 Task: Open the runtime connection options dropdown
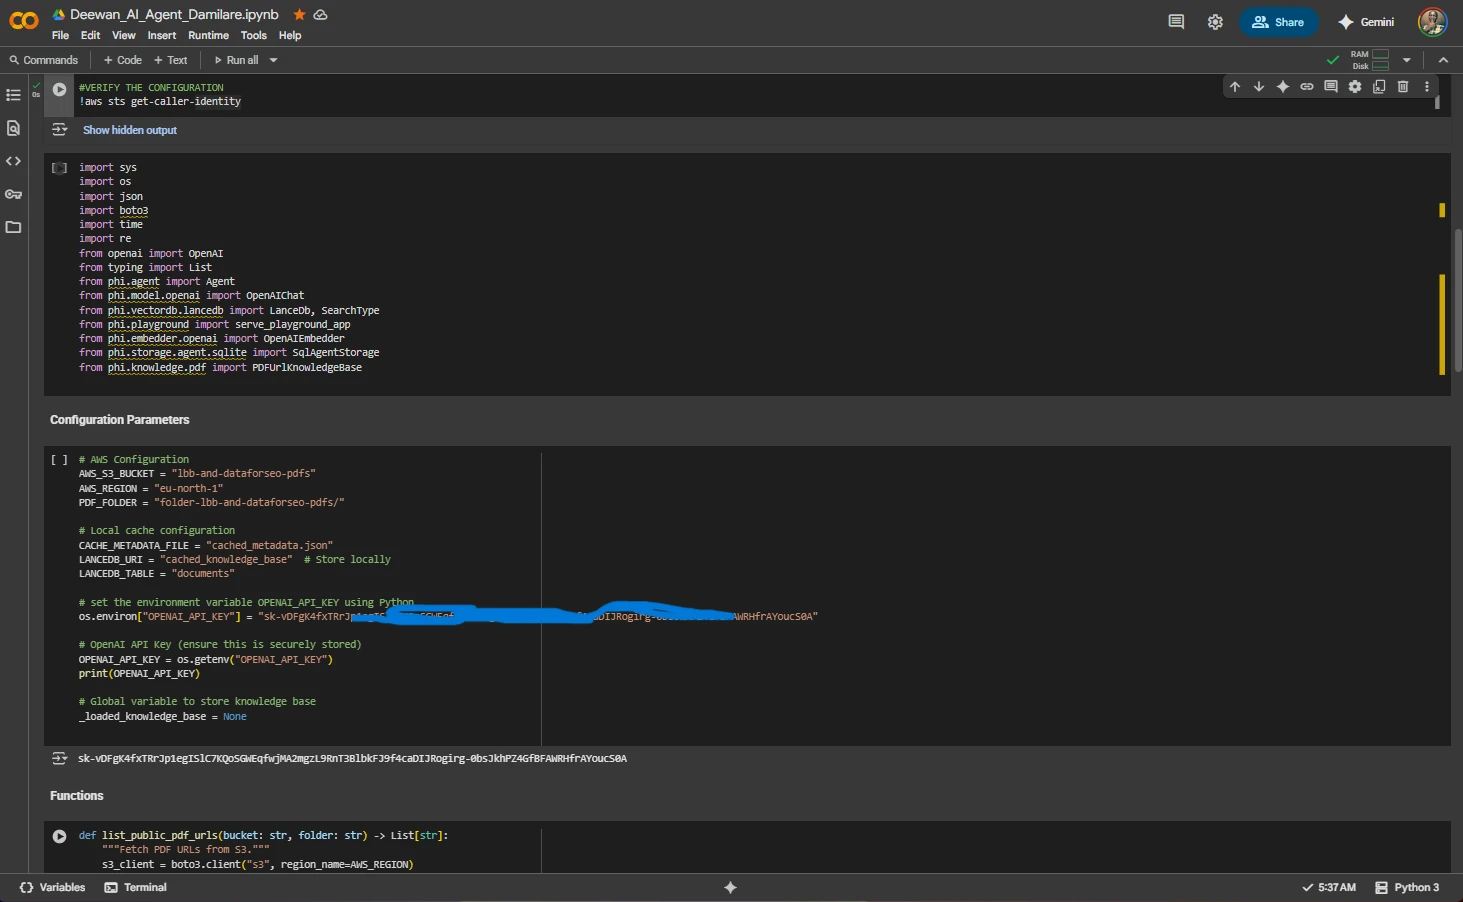click(x=1407, y=60)
